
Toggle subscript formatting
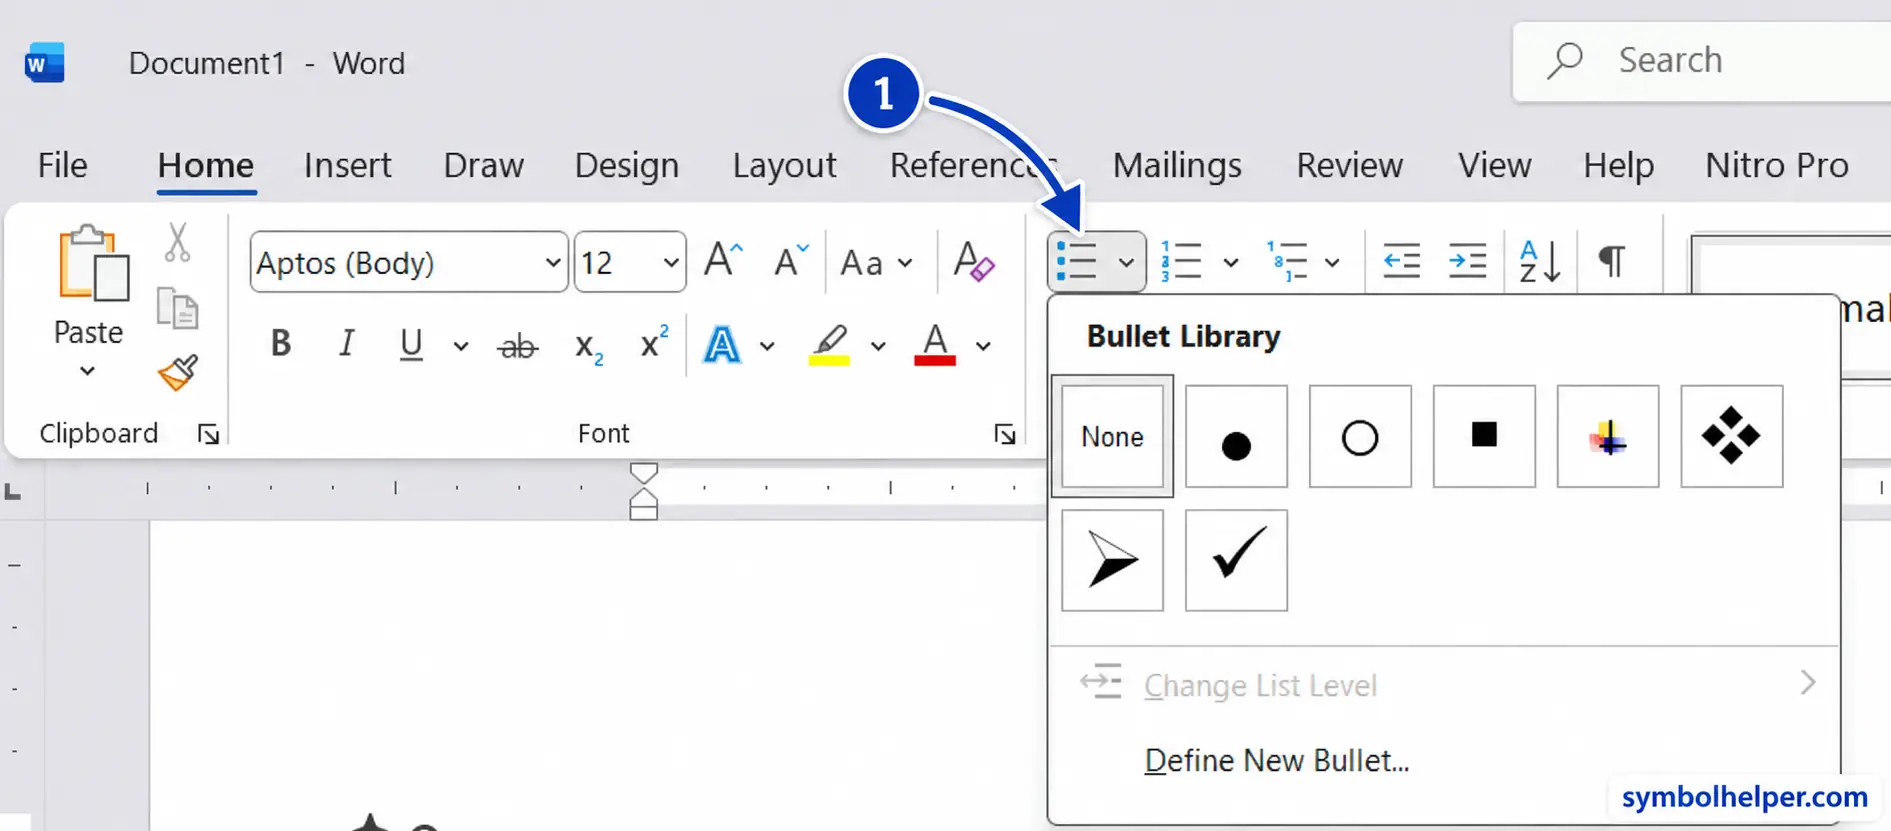588,346
